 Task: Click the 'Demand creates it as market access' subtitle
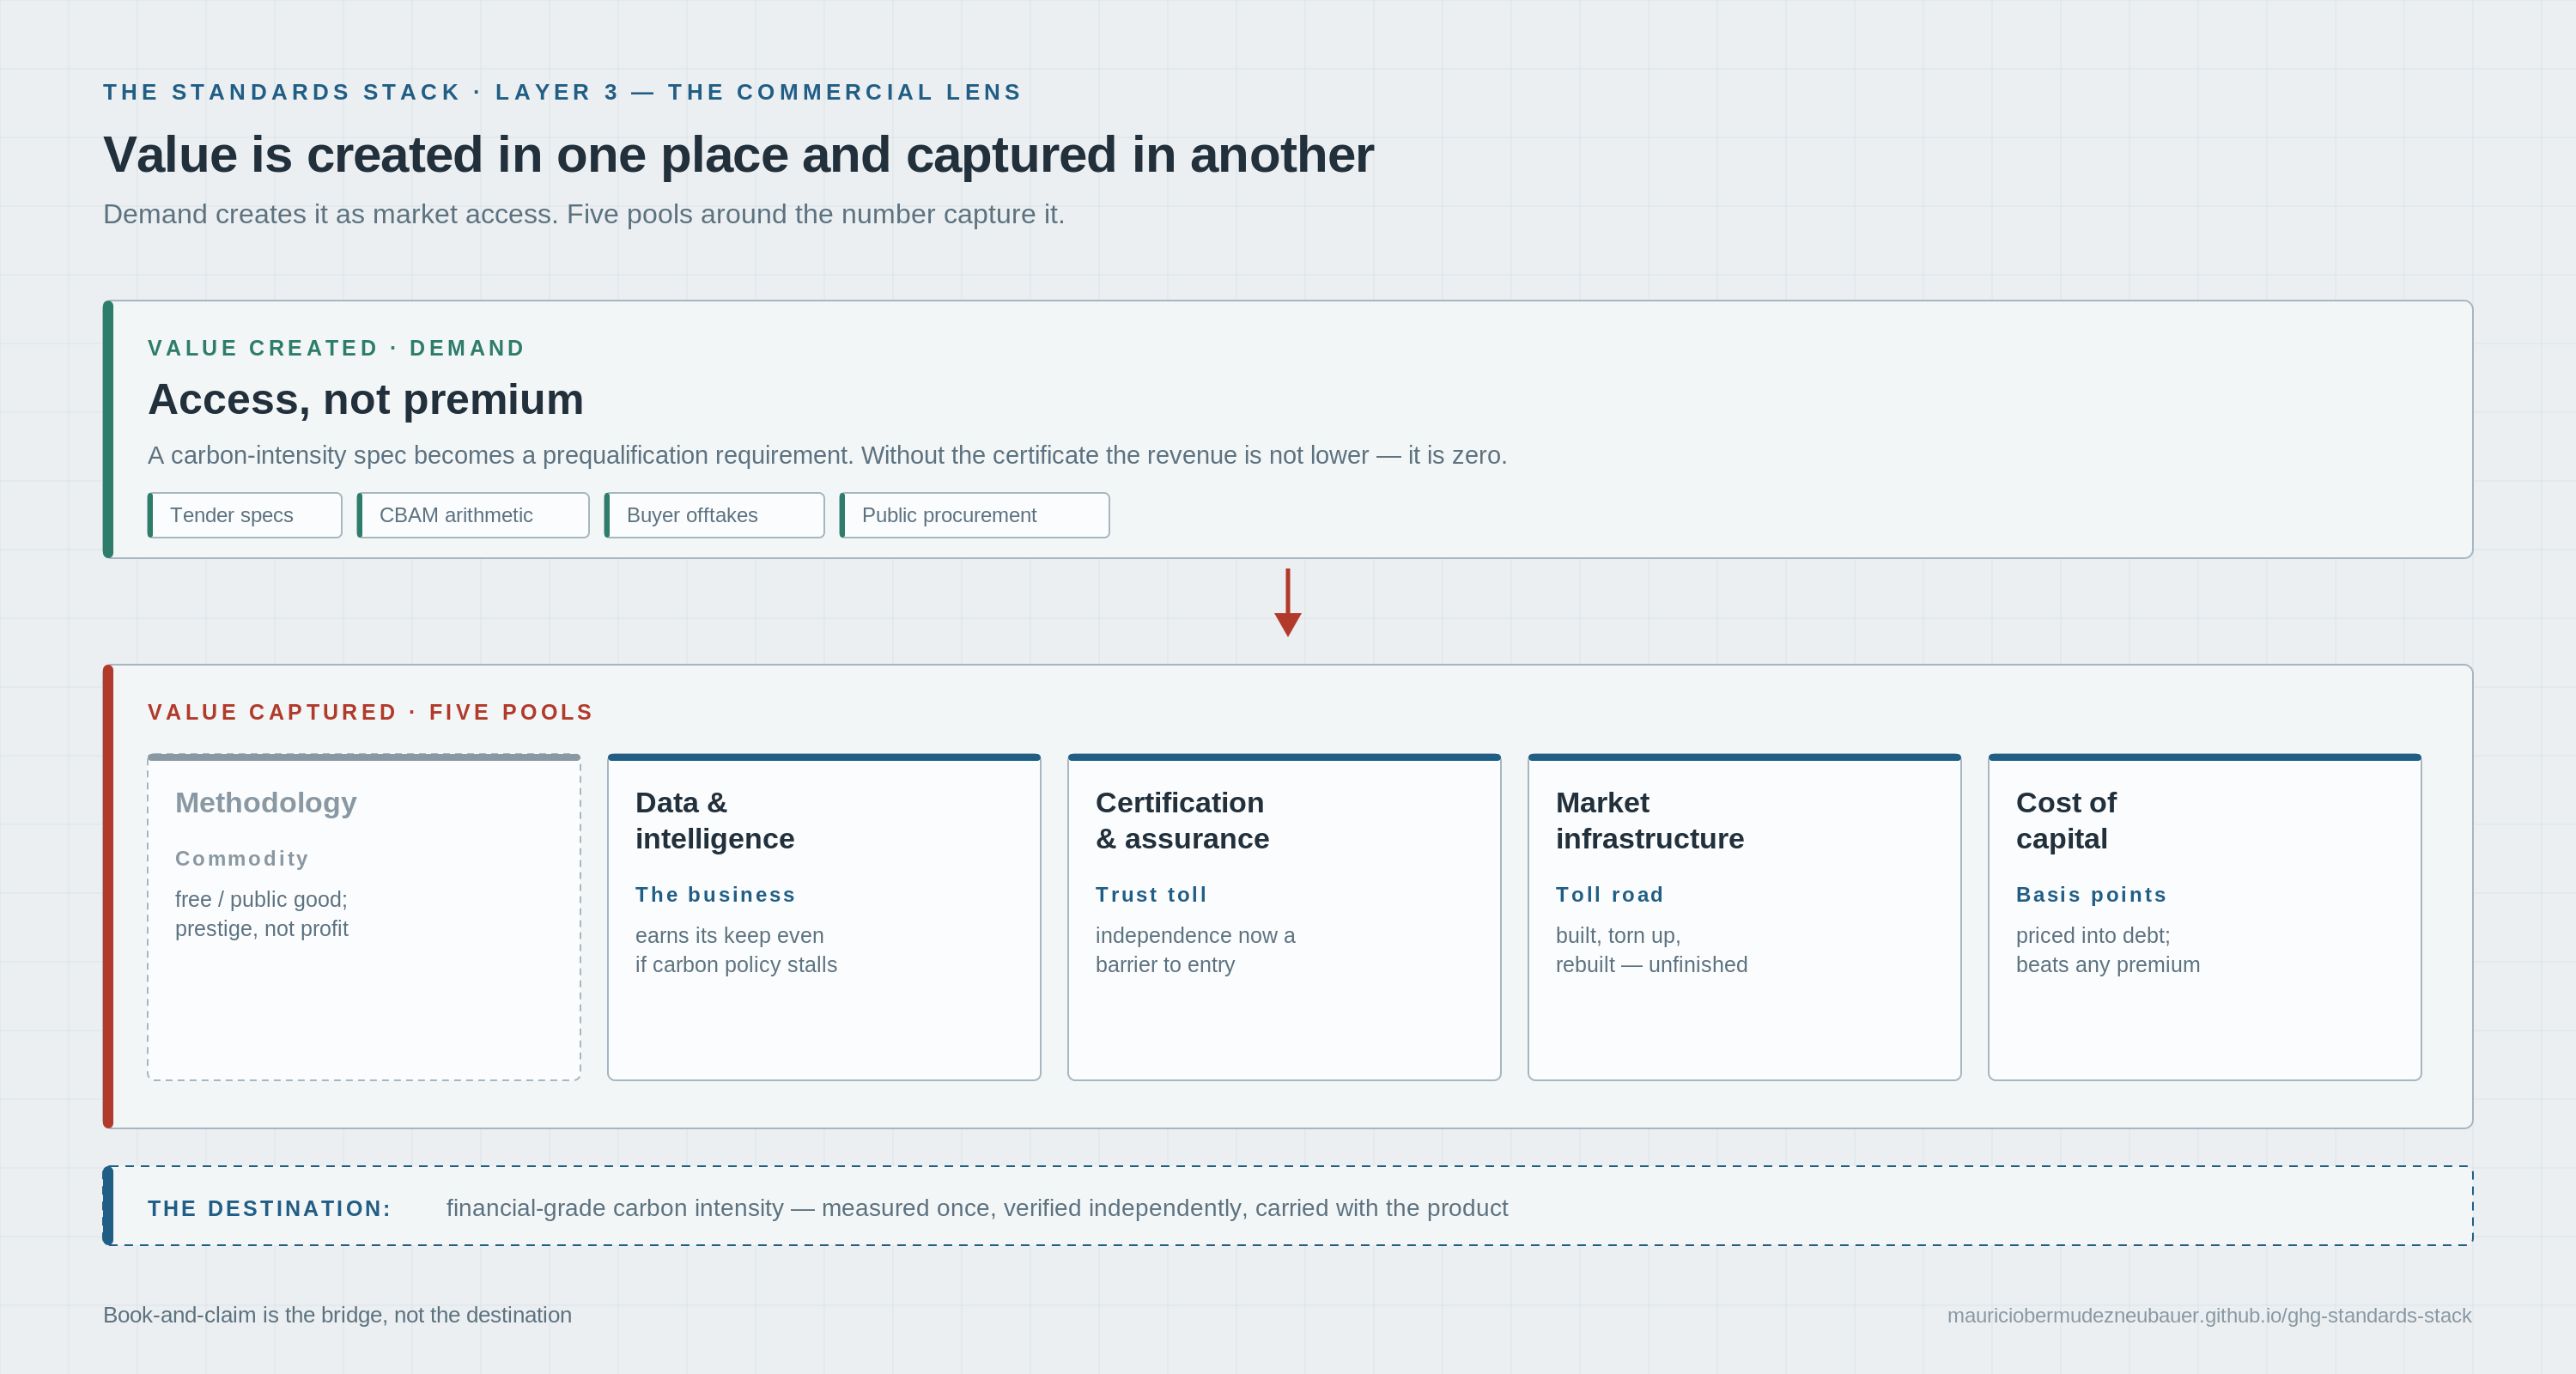click(583, 214)
